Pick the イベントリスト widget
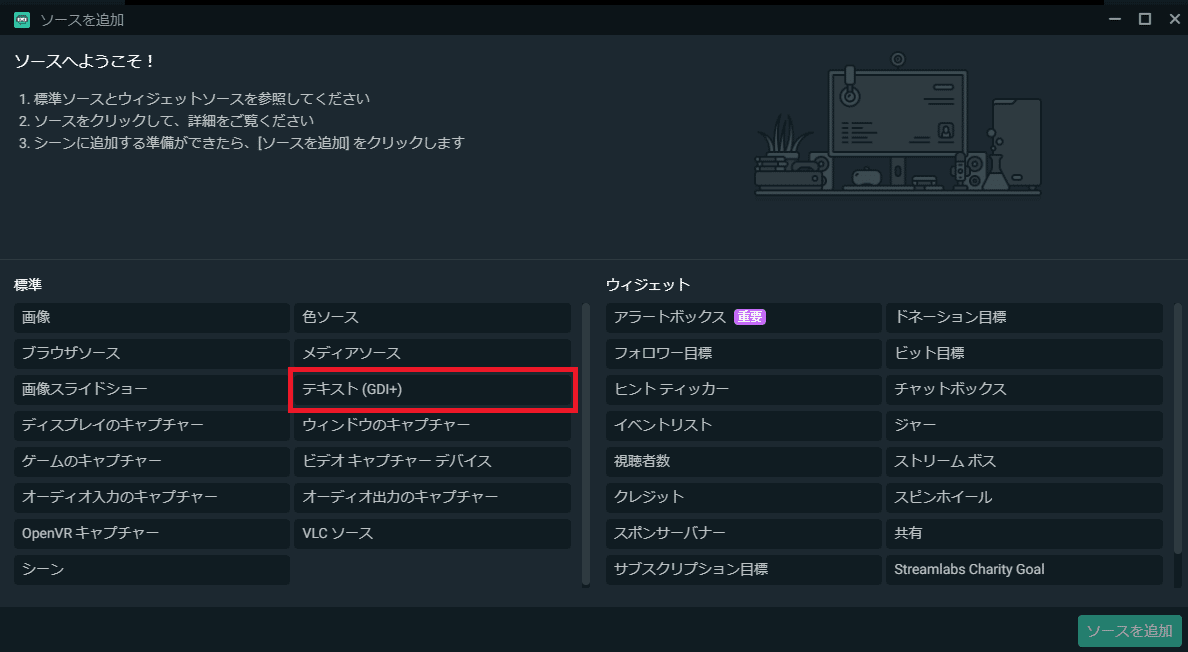The width and height of the screenshot is (1188, 652). tap(744, 426)
